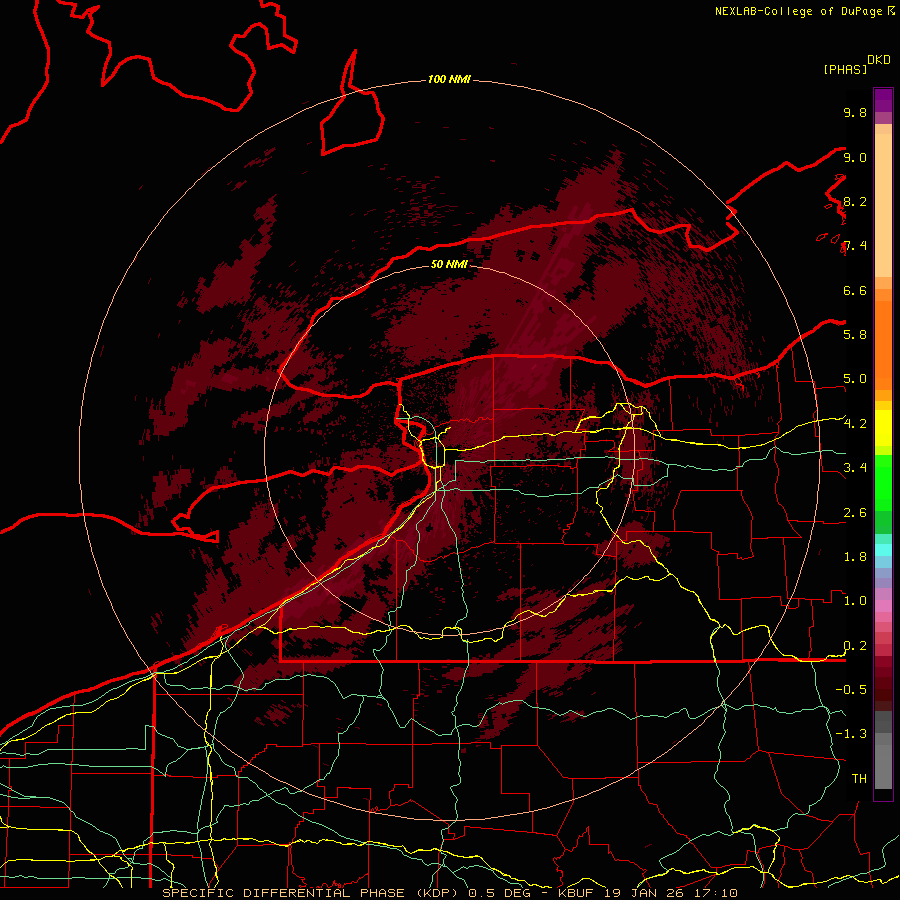900x900 pixels.
Task: Click the 1.0 value on the color scale
Action: point(855,601)
